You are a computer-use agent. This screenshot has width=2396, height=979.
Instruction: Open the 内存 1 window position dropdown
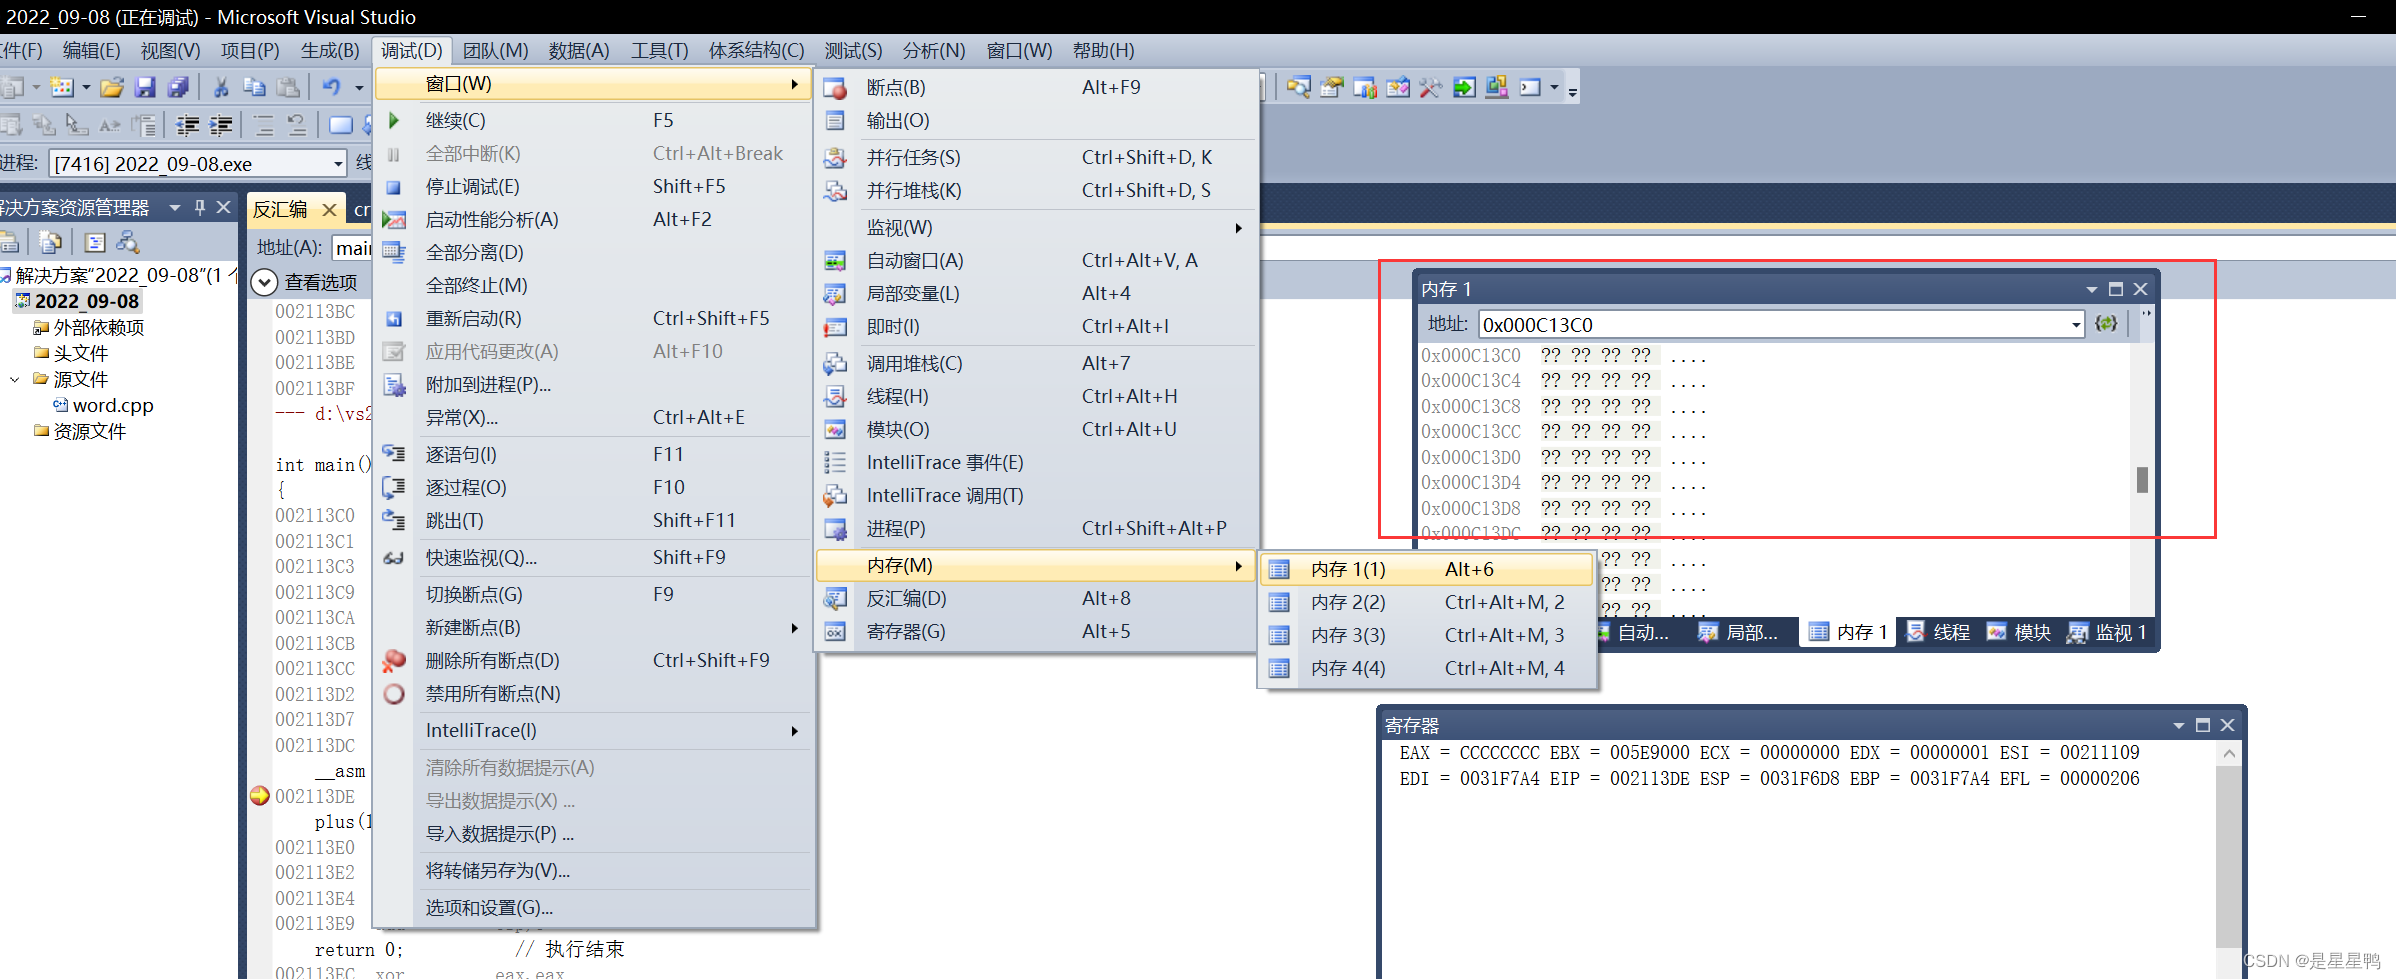tap(2091, 289)
